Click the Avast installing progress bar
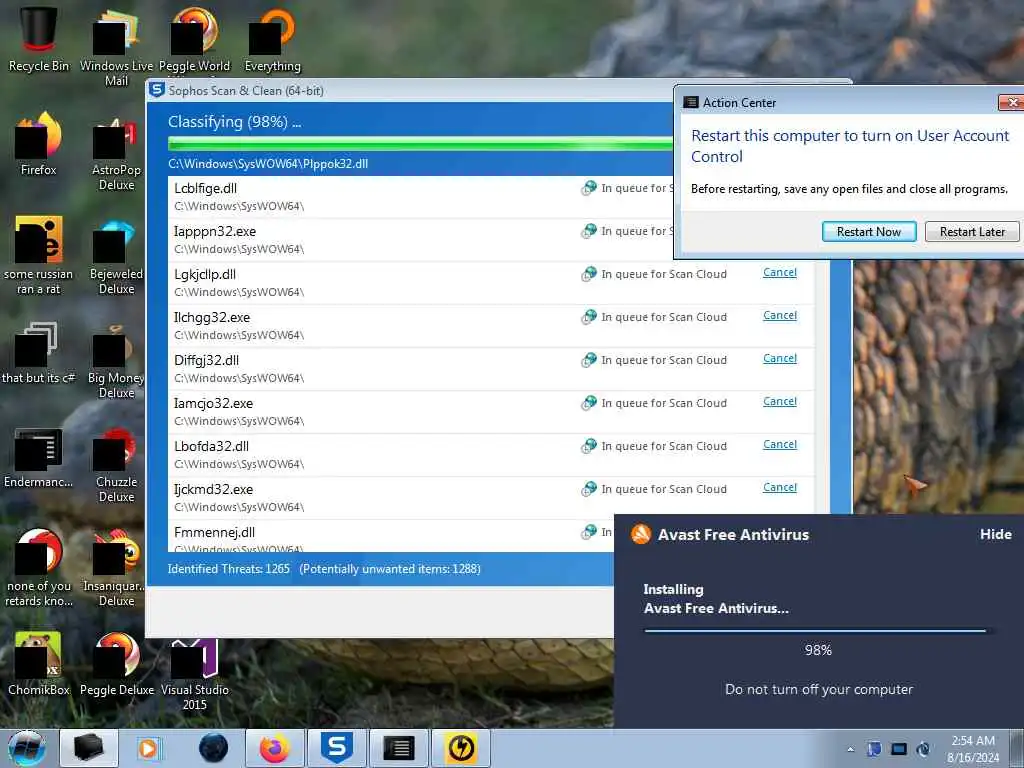 [818, 631]
